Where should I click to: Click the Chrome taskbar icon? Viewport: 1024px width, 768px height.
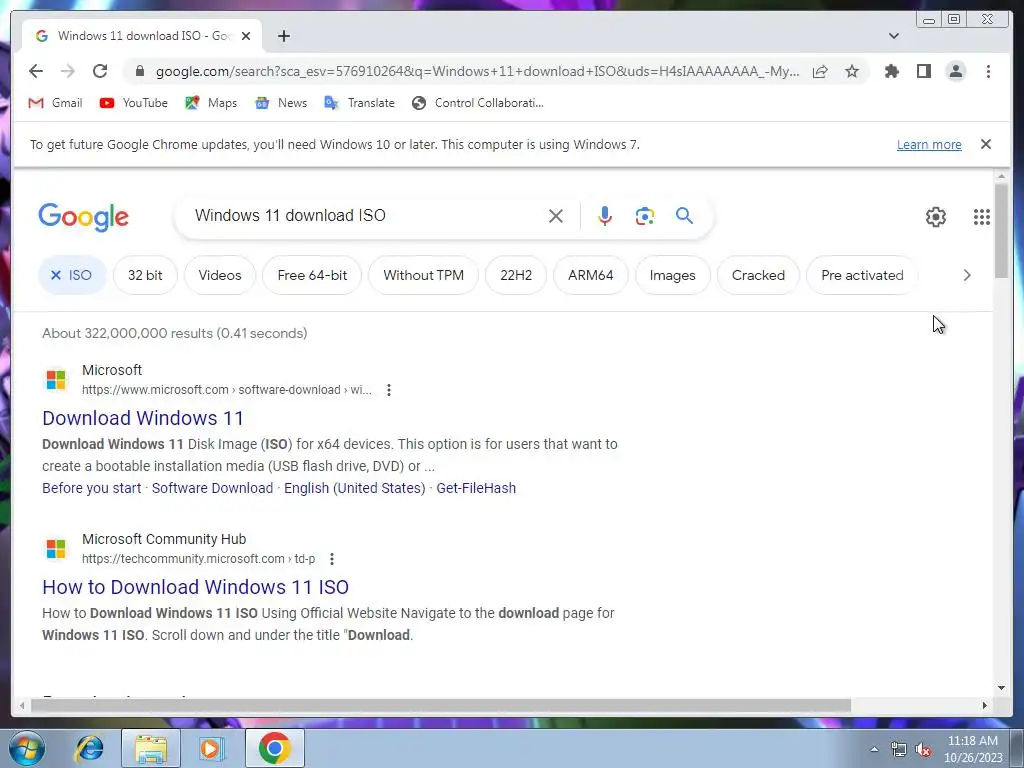tap(274, 748)
